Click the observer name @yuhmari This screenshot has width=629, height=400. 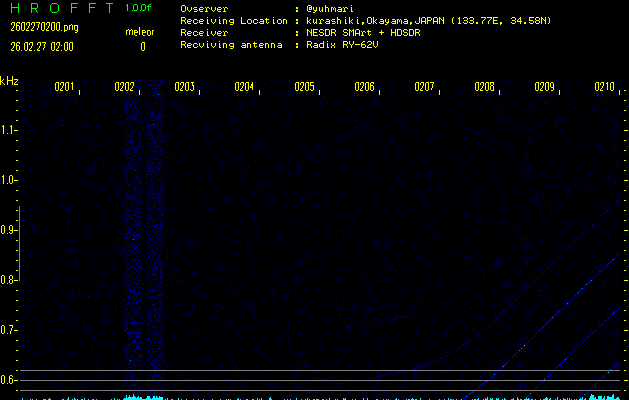[x=330, y=9]
